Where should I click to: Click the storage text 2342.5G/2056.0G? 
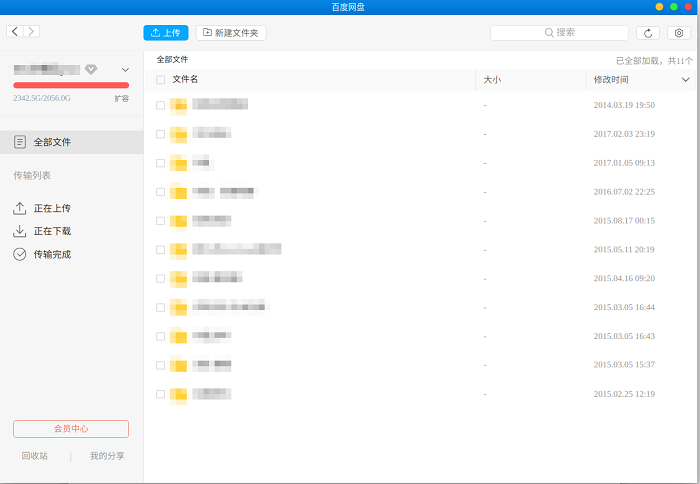point(42,98)
